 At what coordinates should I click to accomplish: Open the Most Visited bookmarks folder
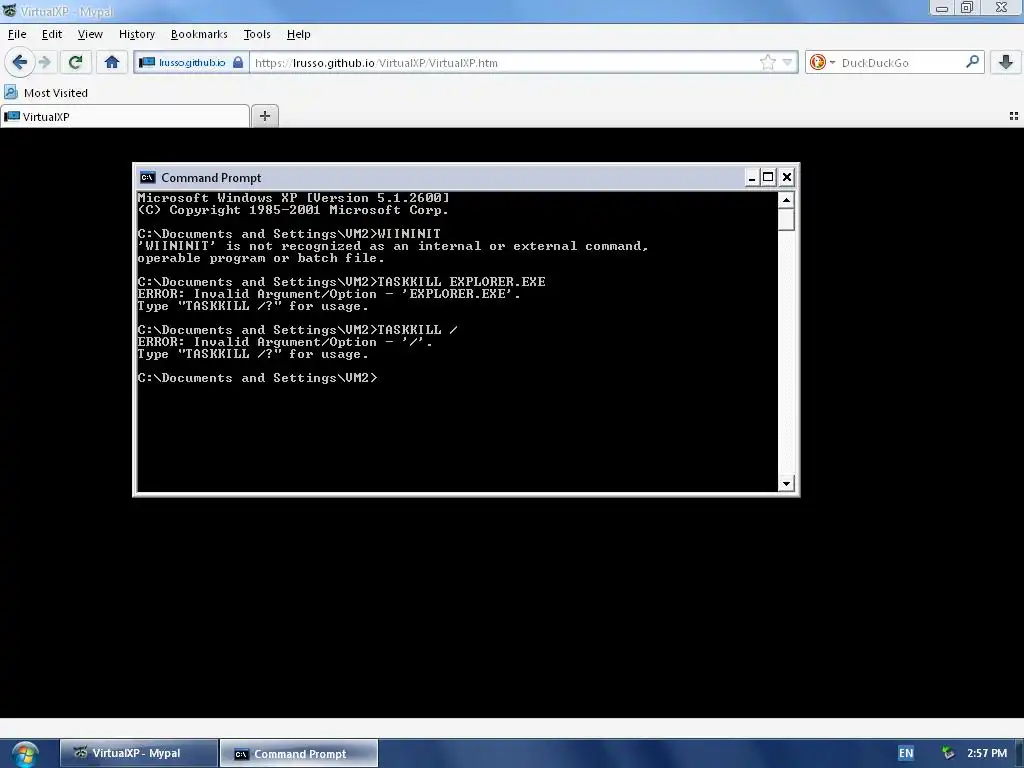pyautogui.click(x=46, y=93)
